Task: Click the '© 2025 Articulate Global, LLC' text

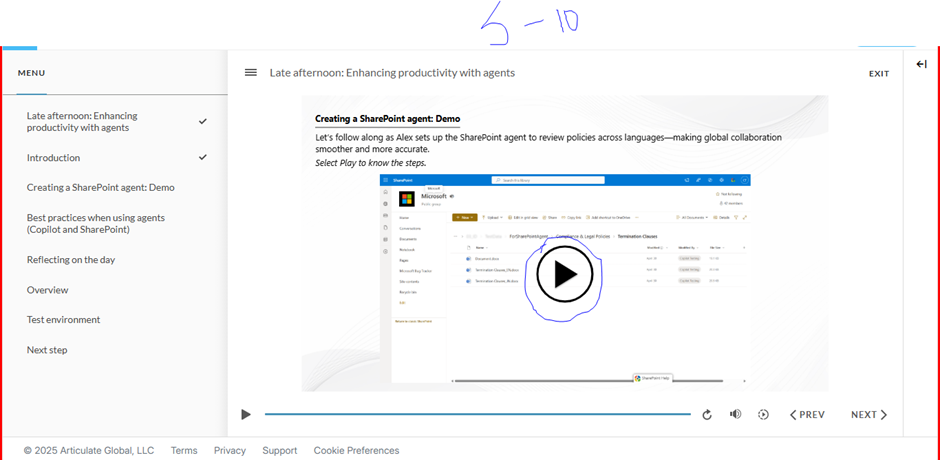Action: coord(89,450)
